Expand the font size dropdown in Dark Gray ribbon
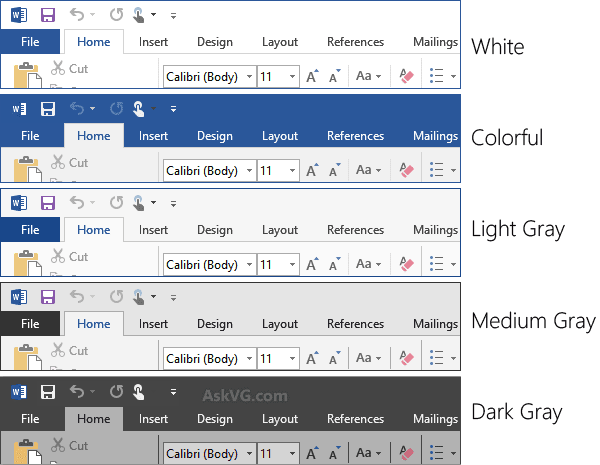 click(x=292, y=454)
